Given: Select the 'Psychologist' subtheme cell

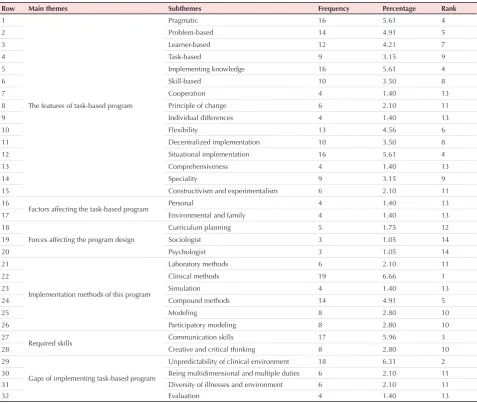Looking at the screenshot, I should (187, 252).
